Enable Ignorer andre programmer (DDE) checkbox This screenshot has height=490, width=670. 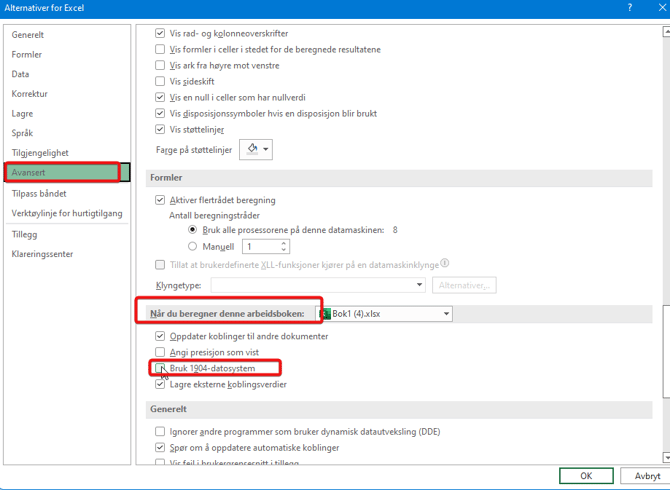[160, 431]
